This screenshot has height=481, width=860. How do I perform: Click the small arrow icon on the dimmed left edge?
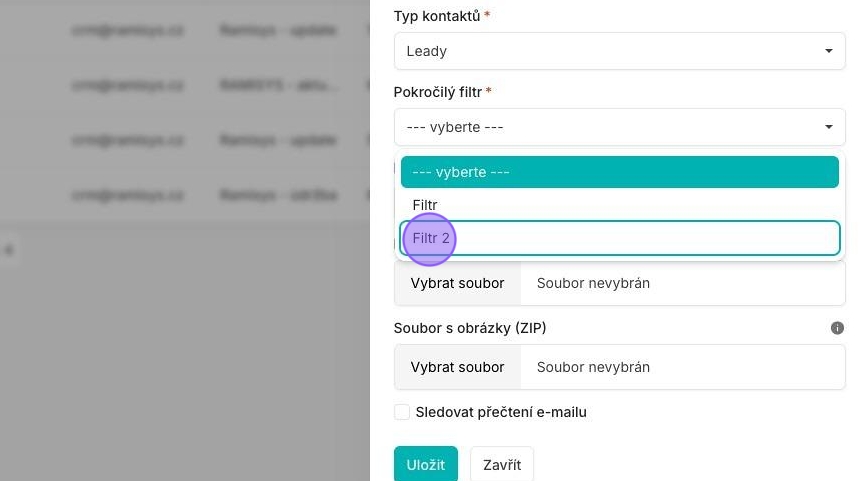8,251
